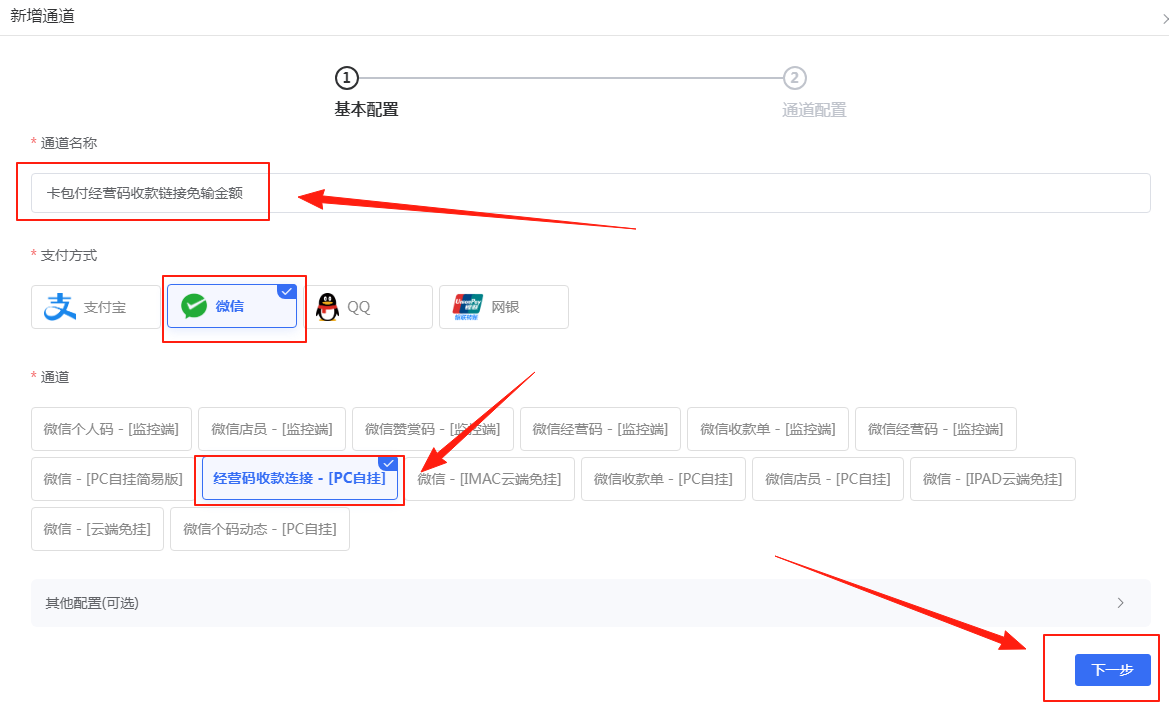Choose channel 微信店员 - [PC自挂]
Screen dimensions: 1169x709
click(828, 479)
